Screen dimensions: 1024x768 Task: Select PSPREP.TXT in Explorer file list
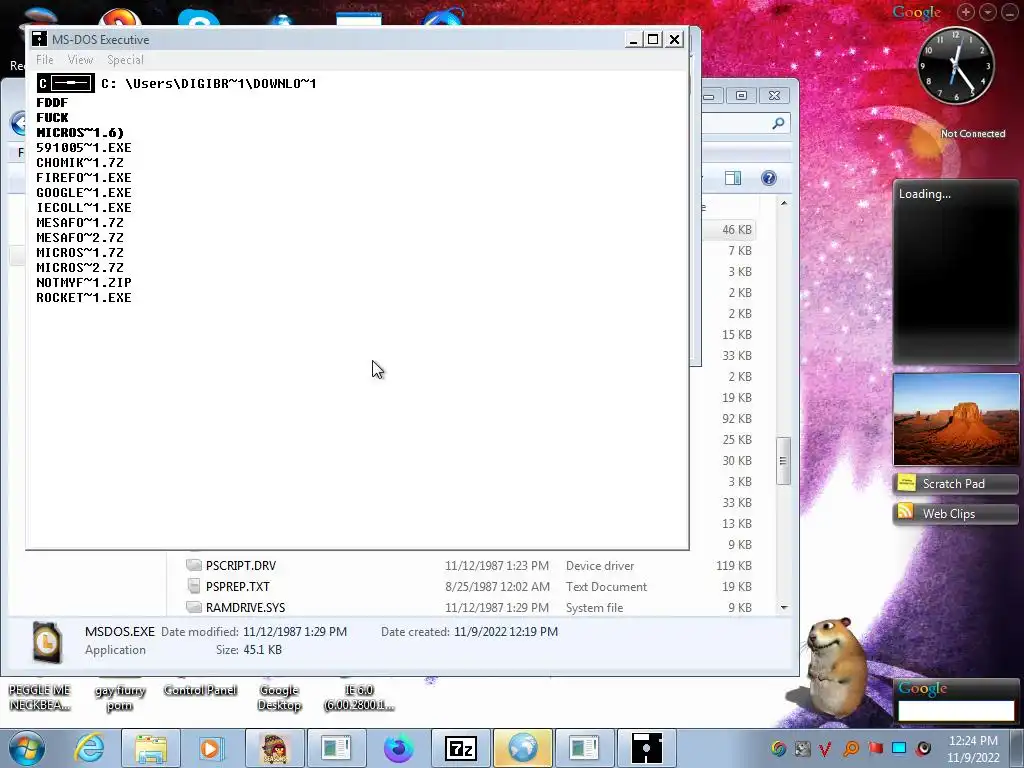click(x=238, y=586)
